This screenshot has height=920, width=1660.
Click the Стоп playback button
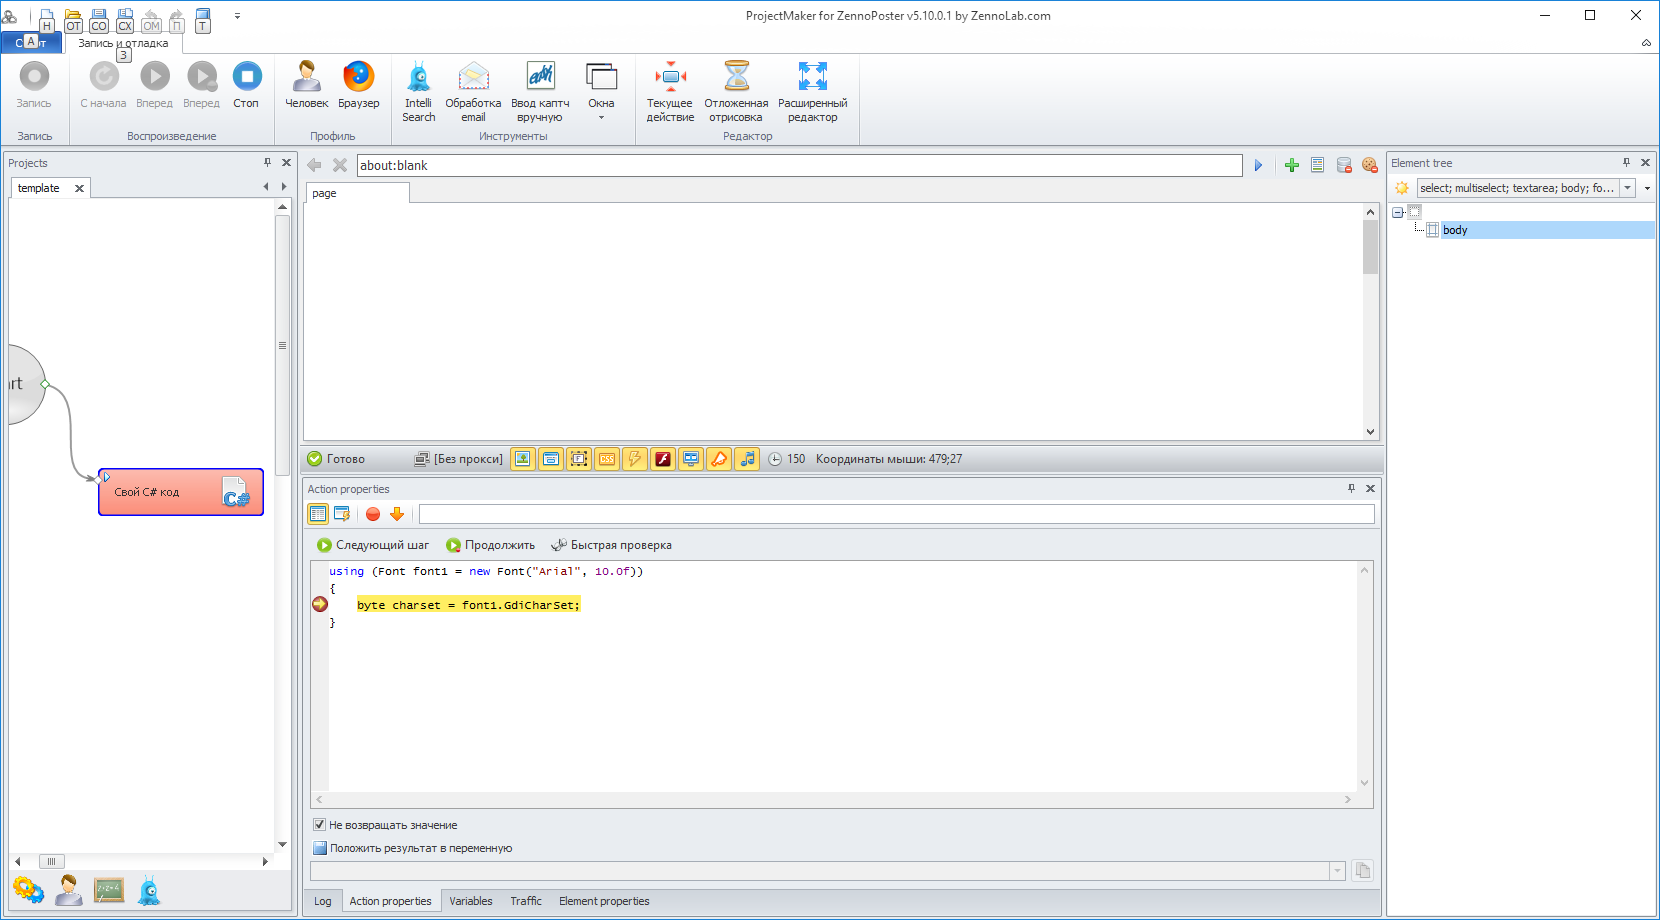[x=246, y=85]
